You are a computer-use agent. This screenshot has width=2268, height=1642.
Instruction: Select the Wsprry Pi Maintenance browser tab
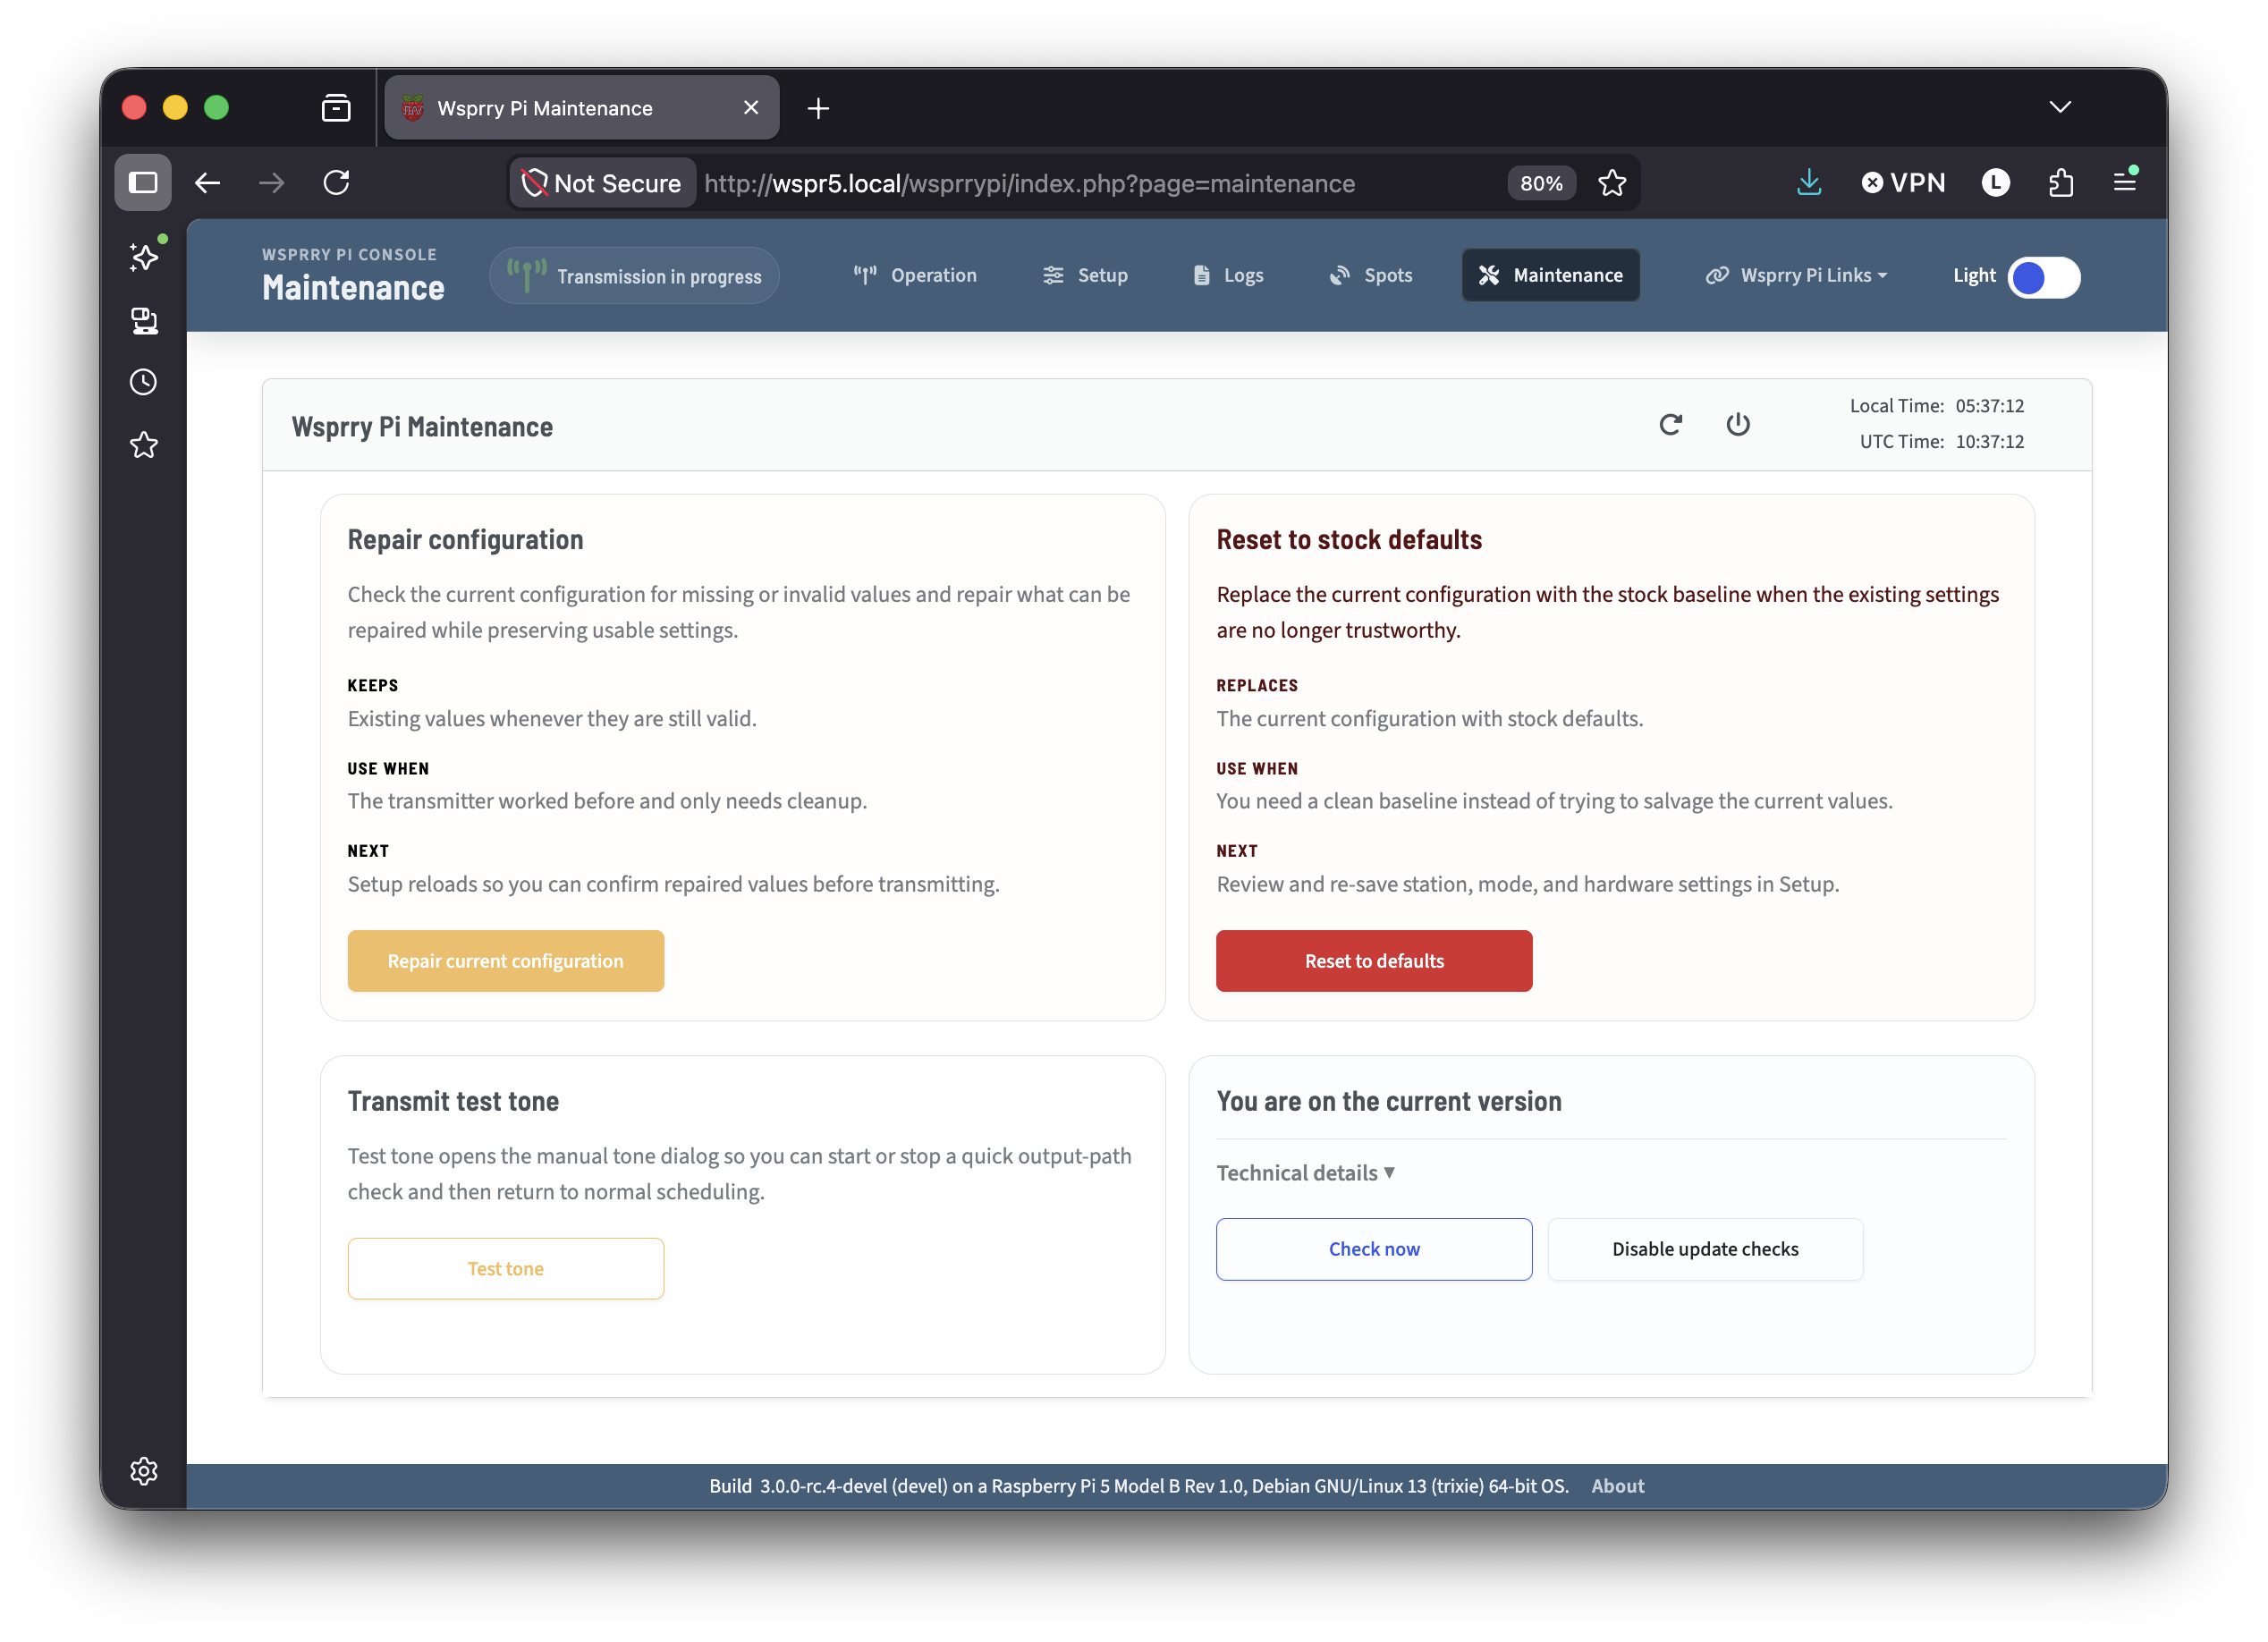click(x=582, y=108)
